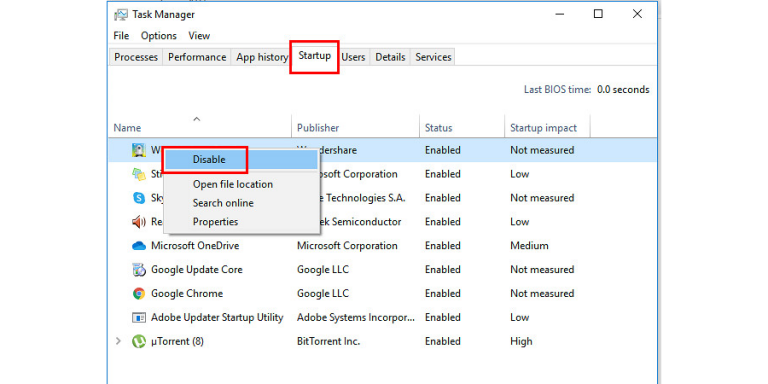768x384 pixels.
Task: Switch to the Performance tab
Action: (x=197, y=57)
